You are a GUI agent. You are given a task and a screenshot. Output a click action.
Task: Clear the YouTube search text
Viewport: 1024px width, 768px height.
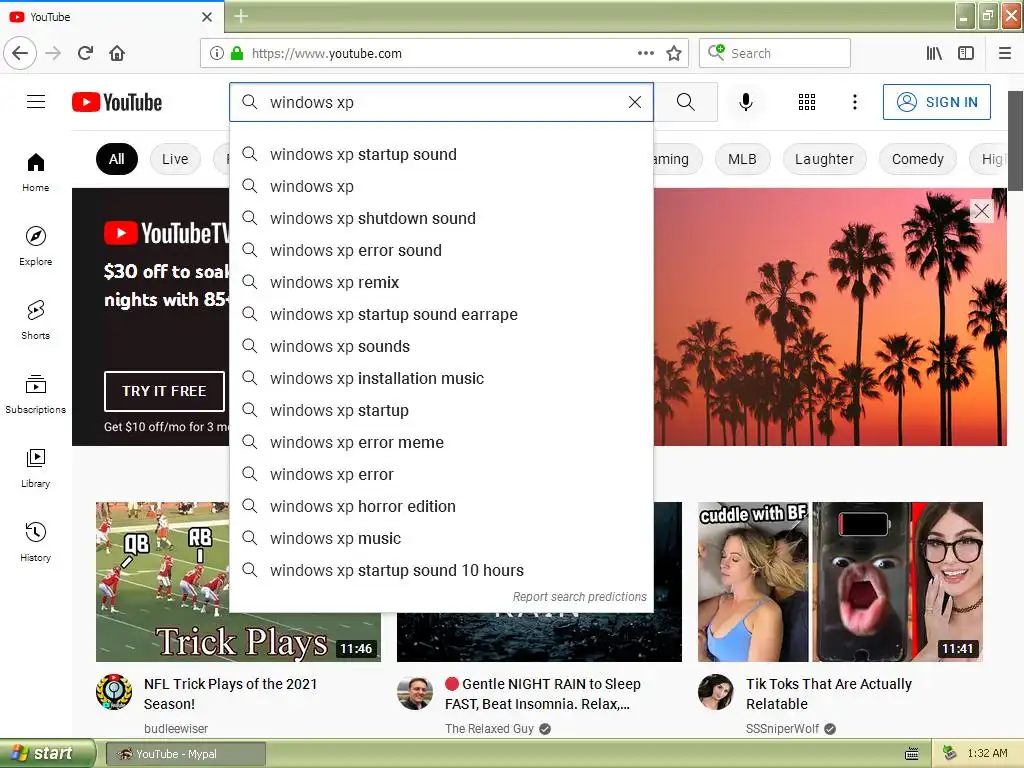635,102
